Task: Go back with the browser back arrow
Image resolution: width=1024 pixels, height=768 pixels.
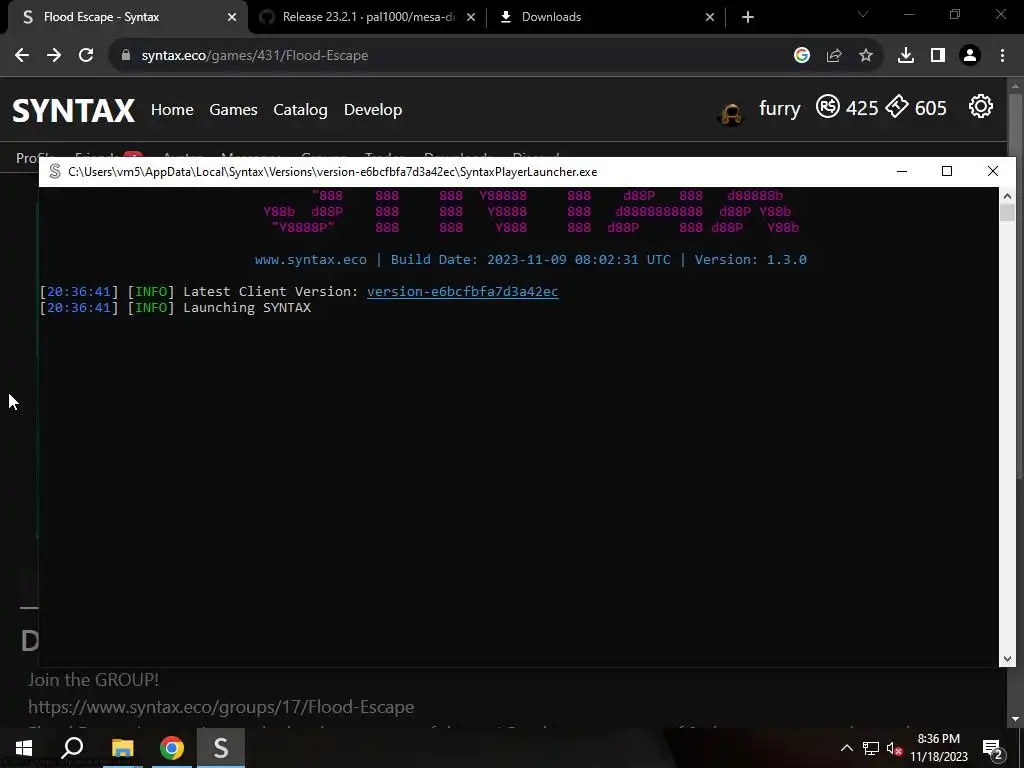Action: click(22, 56)
